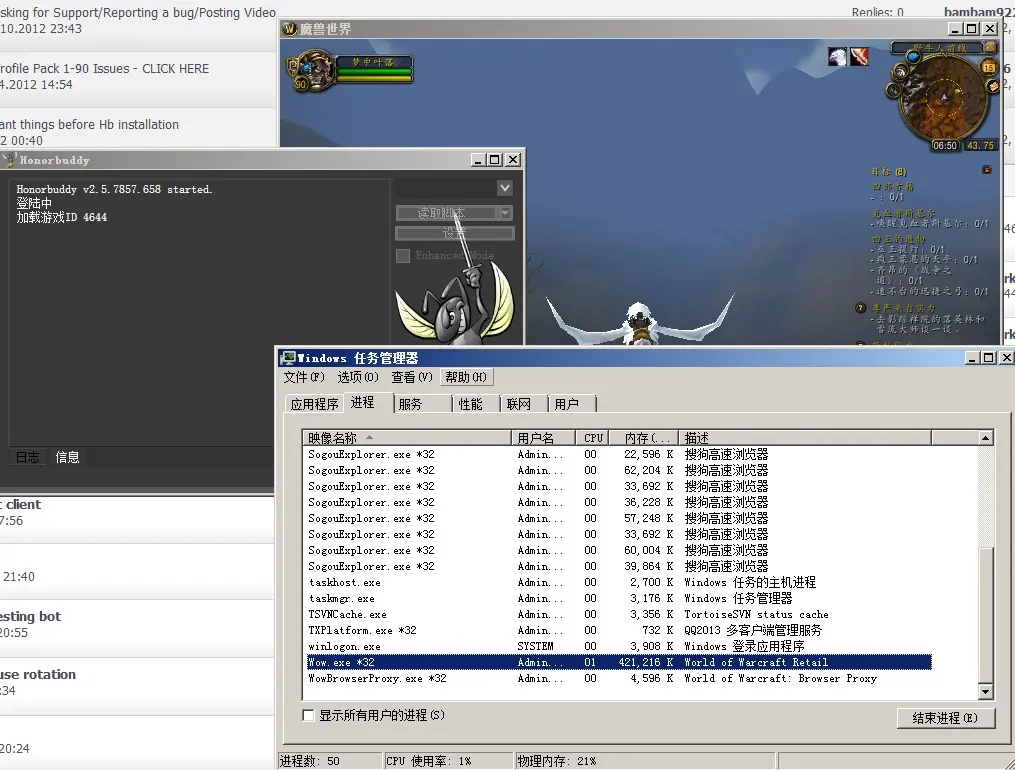Click the process list scrollbar thumb

[x=985, y=613]
